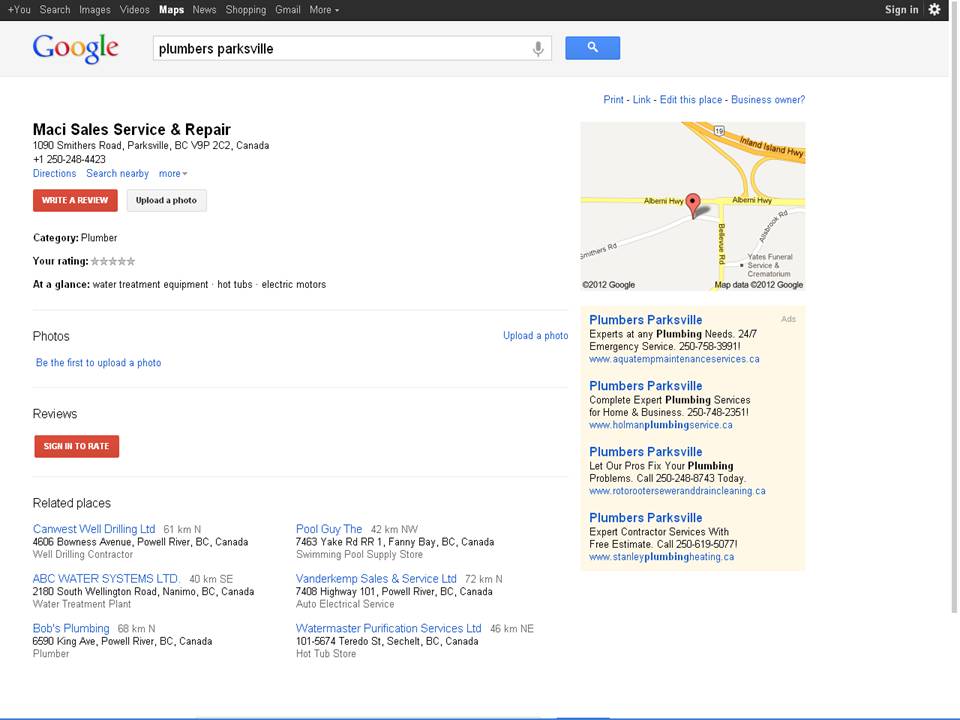This screenshot has width=960, height=720.
Task: Click the 'Reviews' heading
Action: pos(54,414)
